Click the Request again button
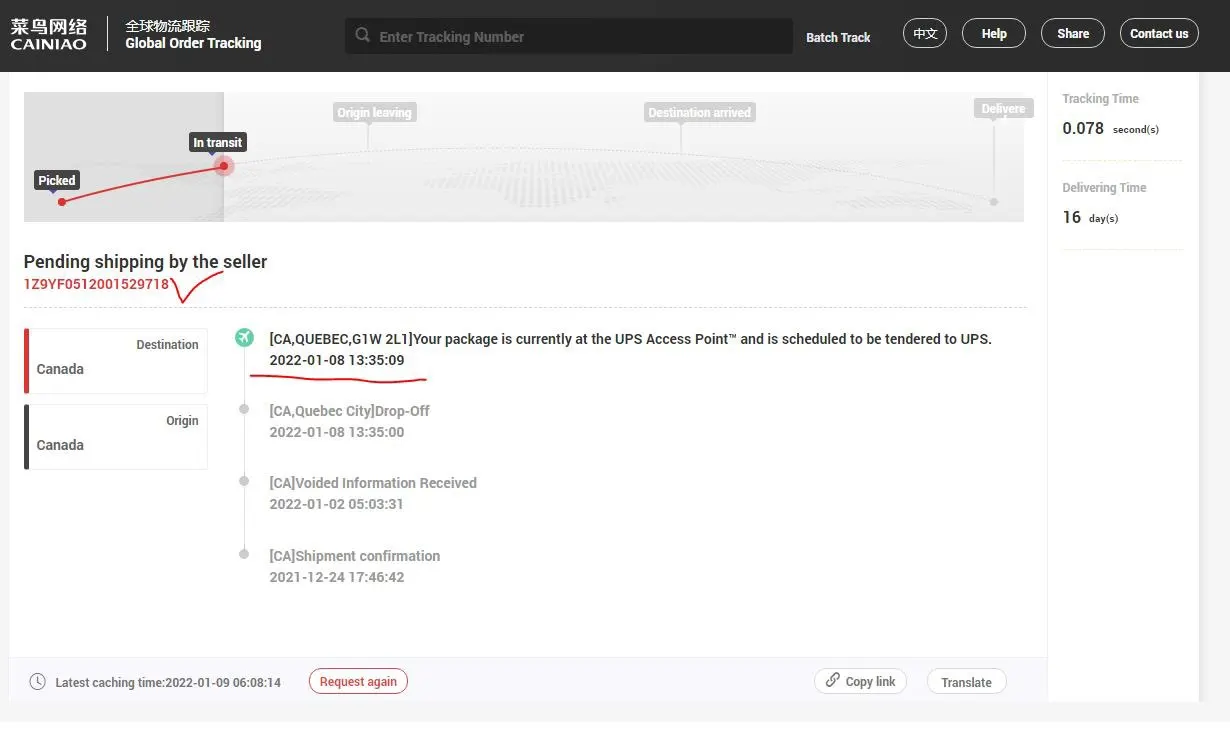 358,681
